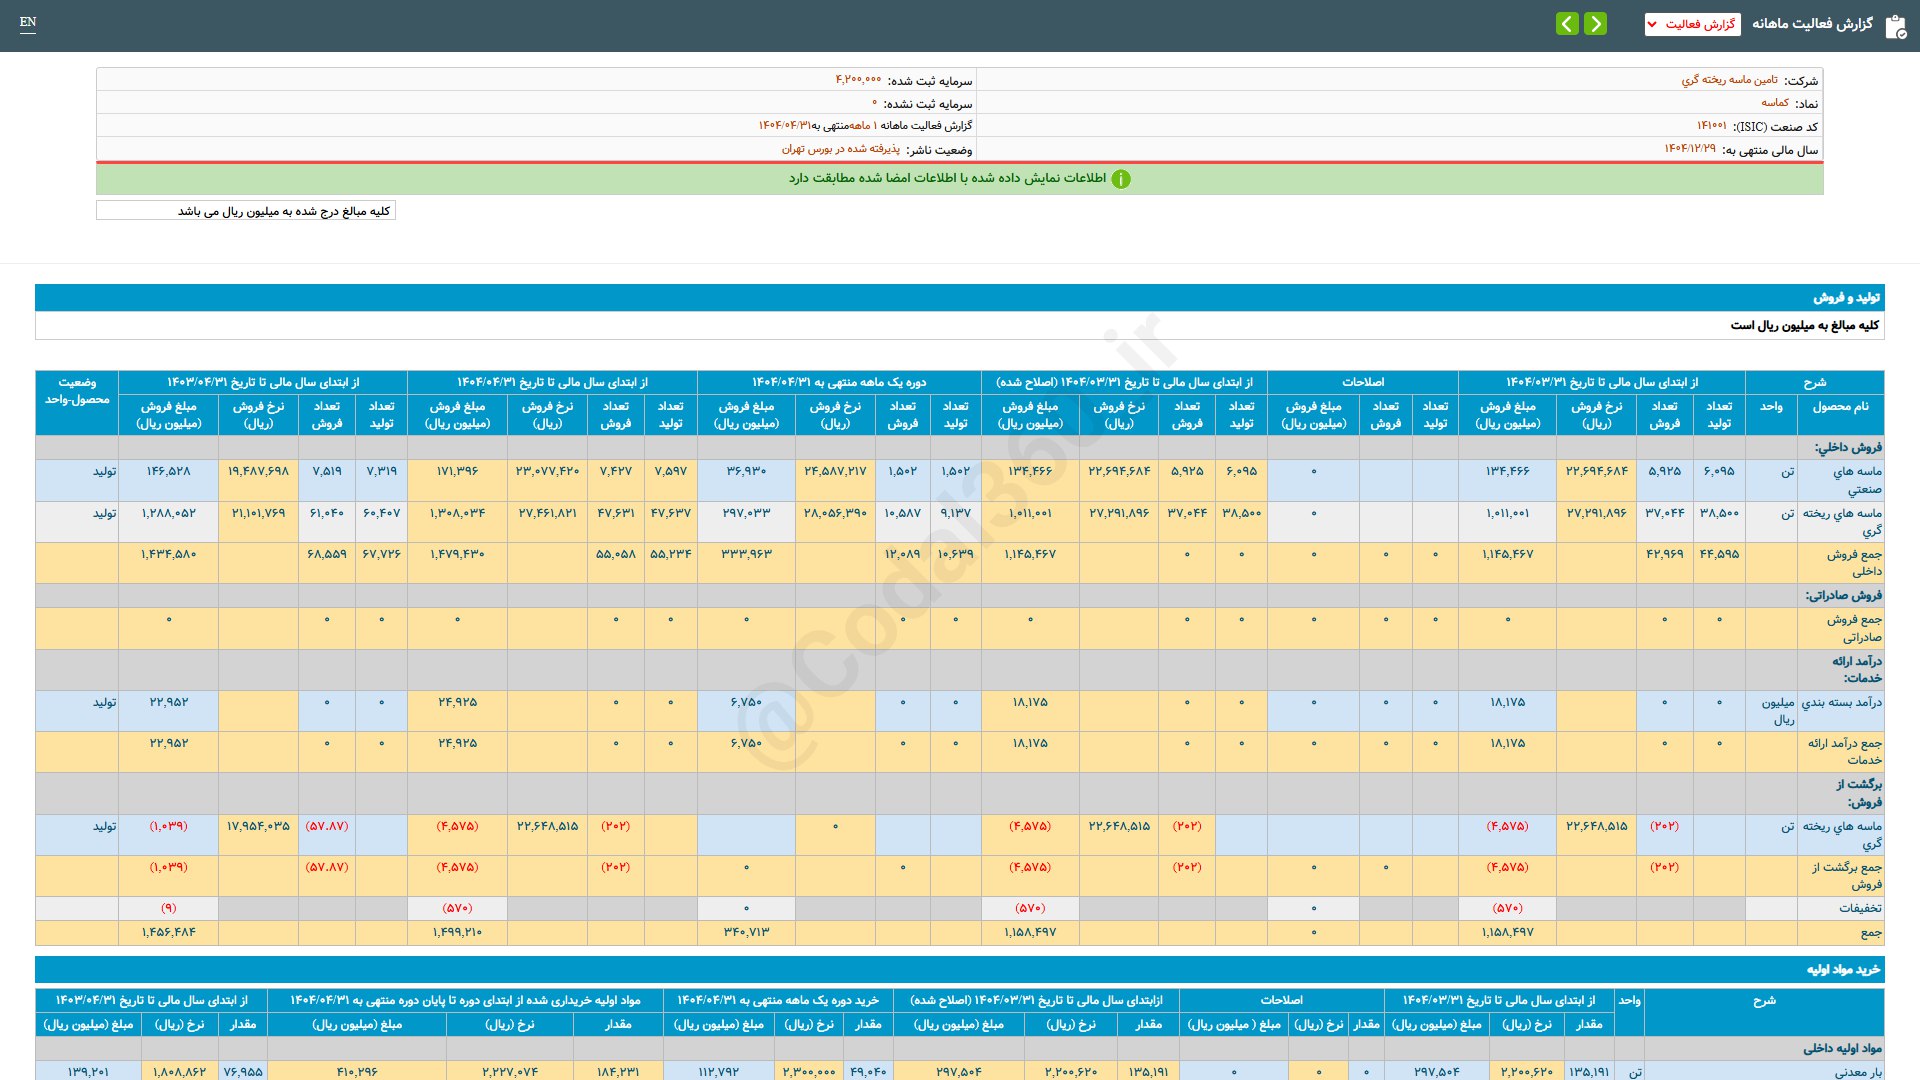Click the 'اصلاحات' column header in sales table
The width and height of the screenshot is (1920, 1080).
[1363, 382]
